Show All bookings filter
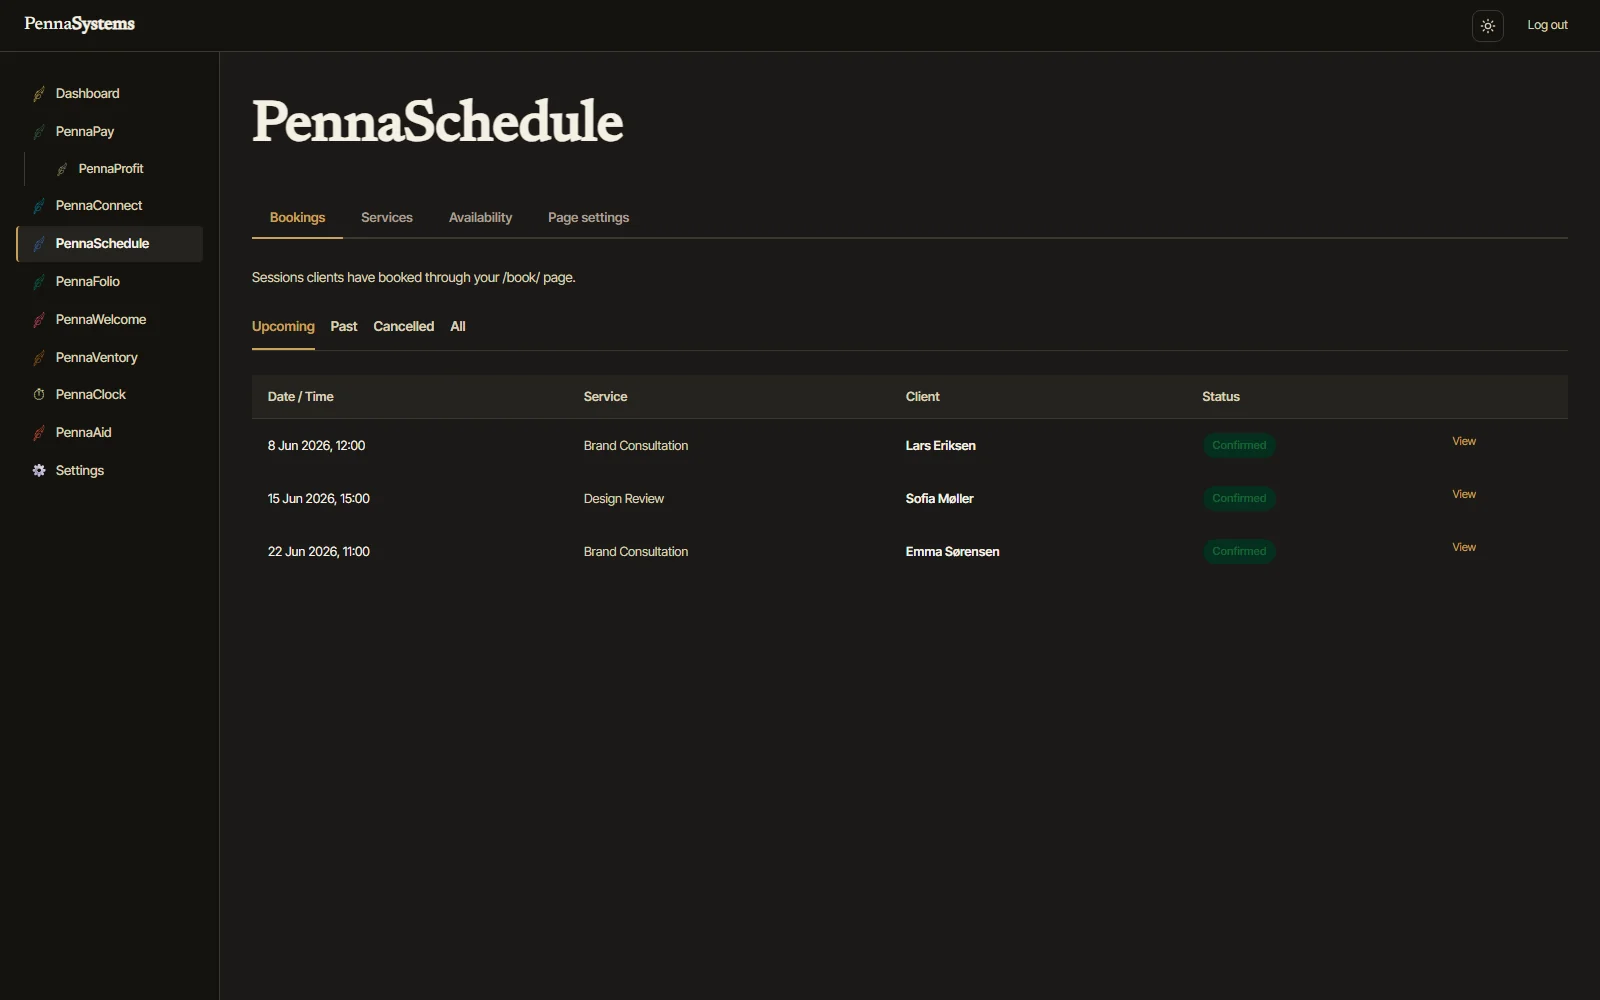Viewport: 1600px width, 1000px height. coord(458,327)
